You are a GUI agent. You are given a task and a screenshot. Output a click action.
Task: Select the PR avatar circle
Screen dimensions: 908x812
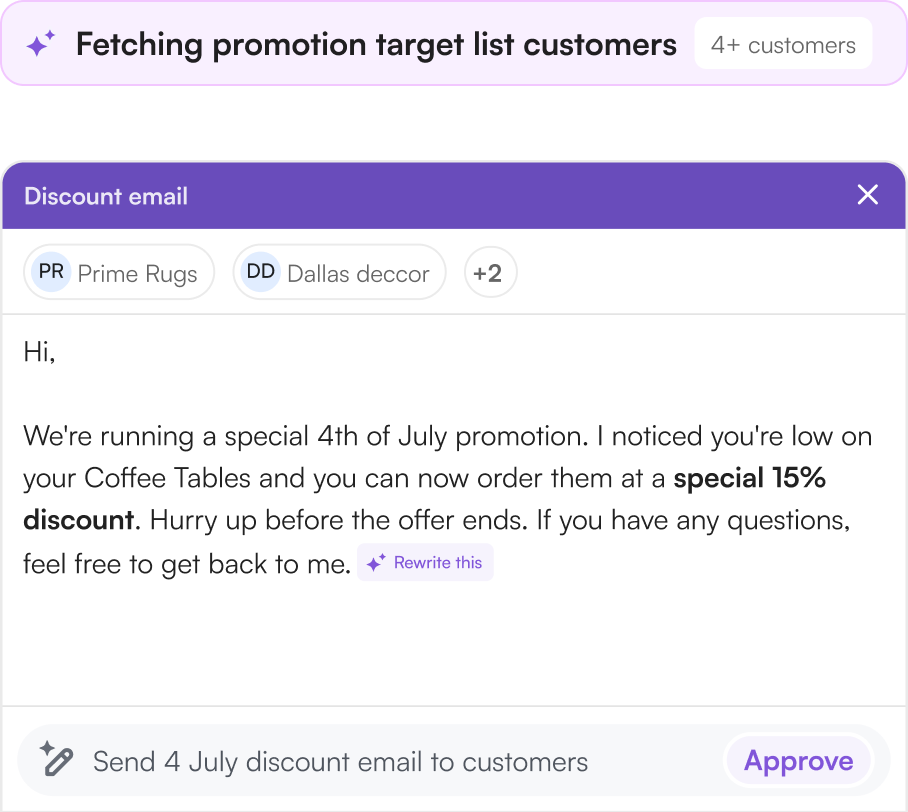(x=51, y=272)
